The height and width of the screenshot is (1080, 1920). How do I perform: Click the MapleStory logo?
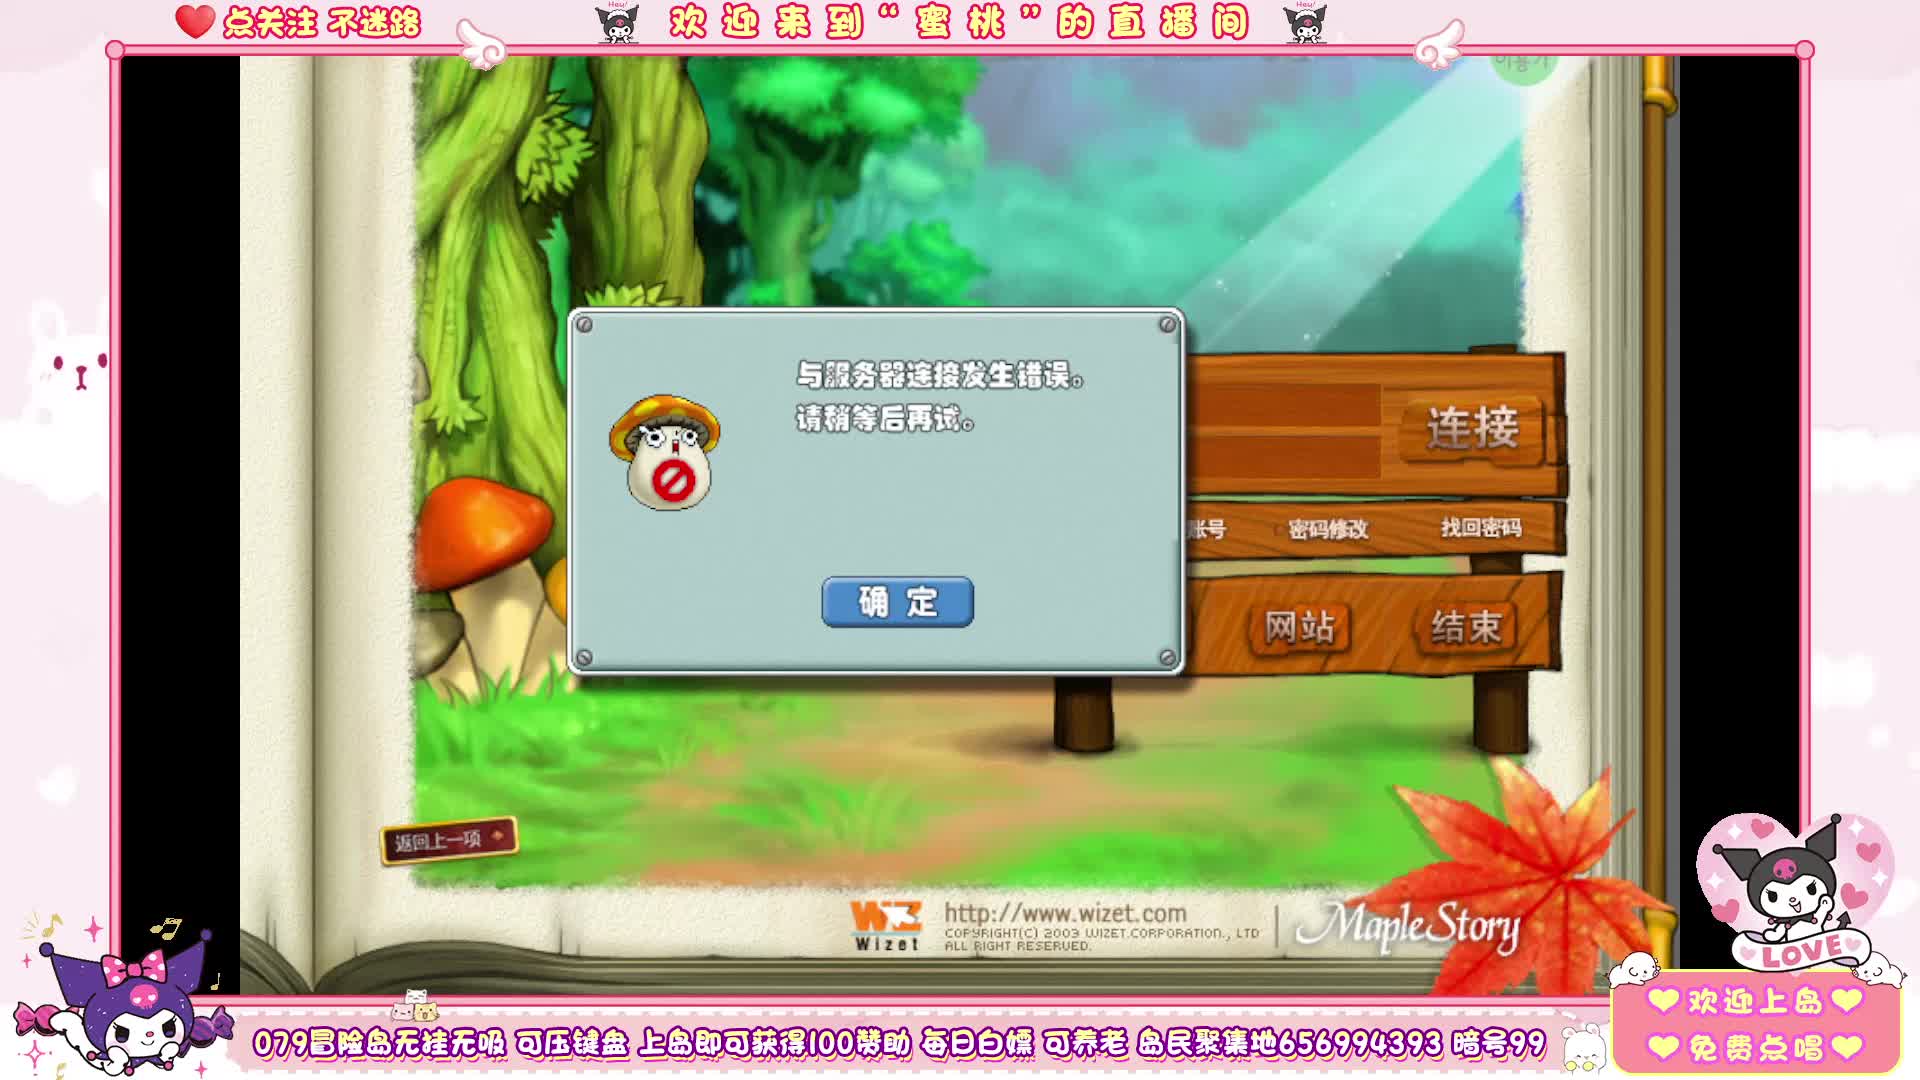pos(1408,926)
